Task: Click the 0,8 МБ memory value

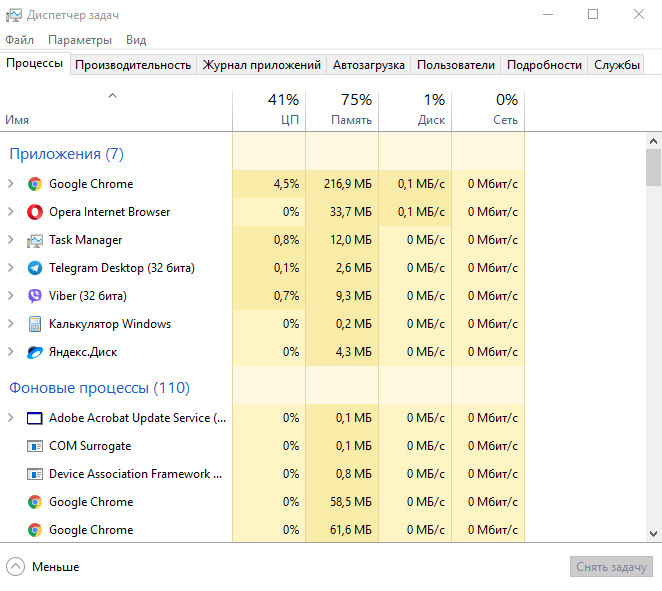Action: [x=354, y=474]
